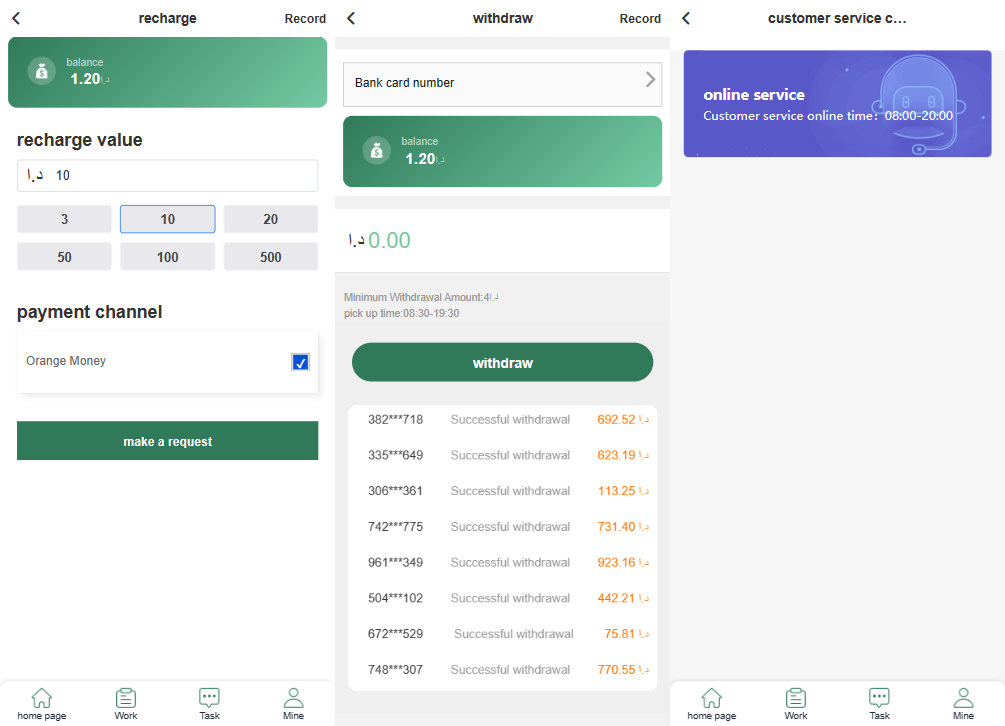Open Task icon below customer service screen

(x=879, y=703)
